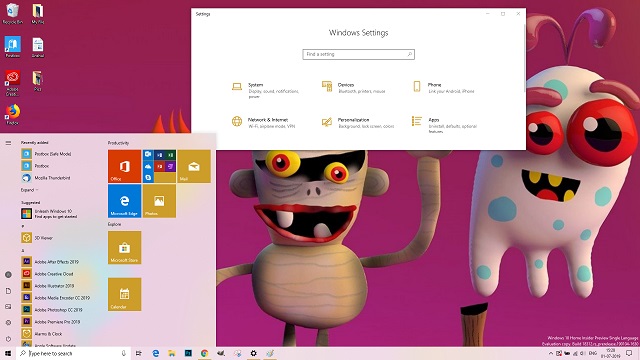Open the user account icon in Start

[x=8, y=275]
